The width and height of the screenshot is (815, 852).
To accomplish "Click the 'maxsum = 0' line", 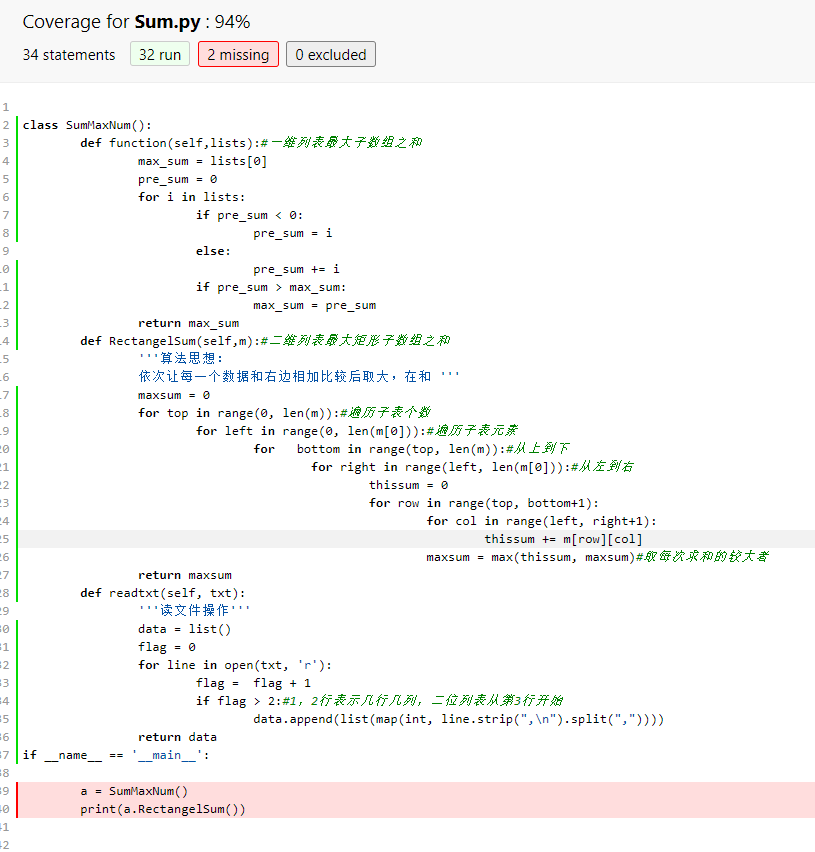I will pyautogui.click(x=174, y=395).
